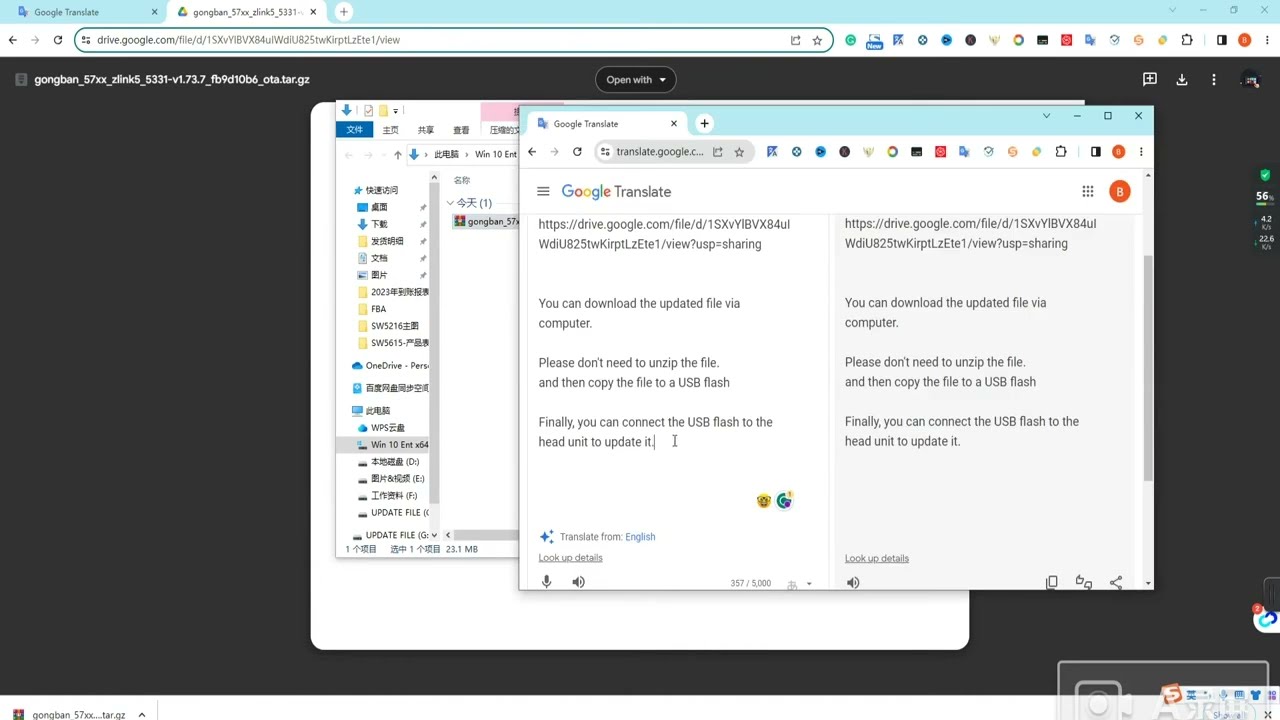The height and width of the screenshot is (720, 1280).
Task: Add a comment in Drive viewer
Action: [x=1150, y=80]
